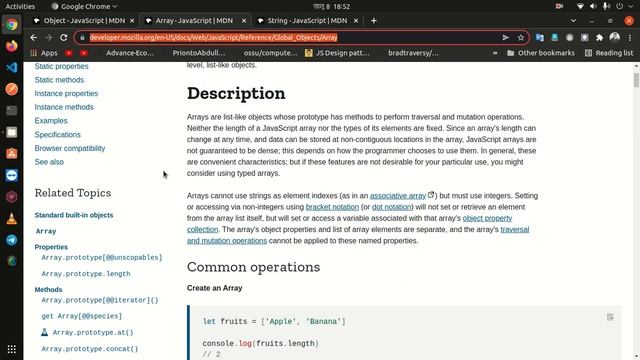
Task: Switch to the Object - JavaScript MDN tab
Action: click(x=84, y=20)
